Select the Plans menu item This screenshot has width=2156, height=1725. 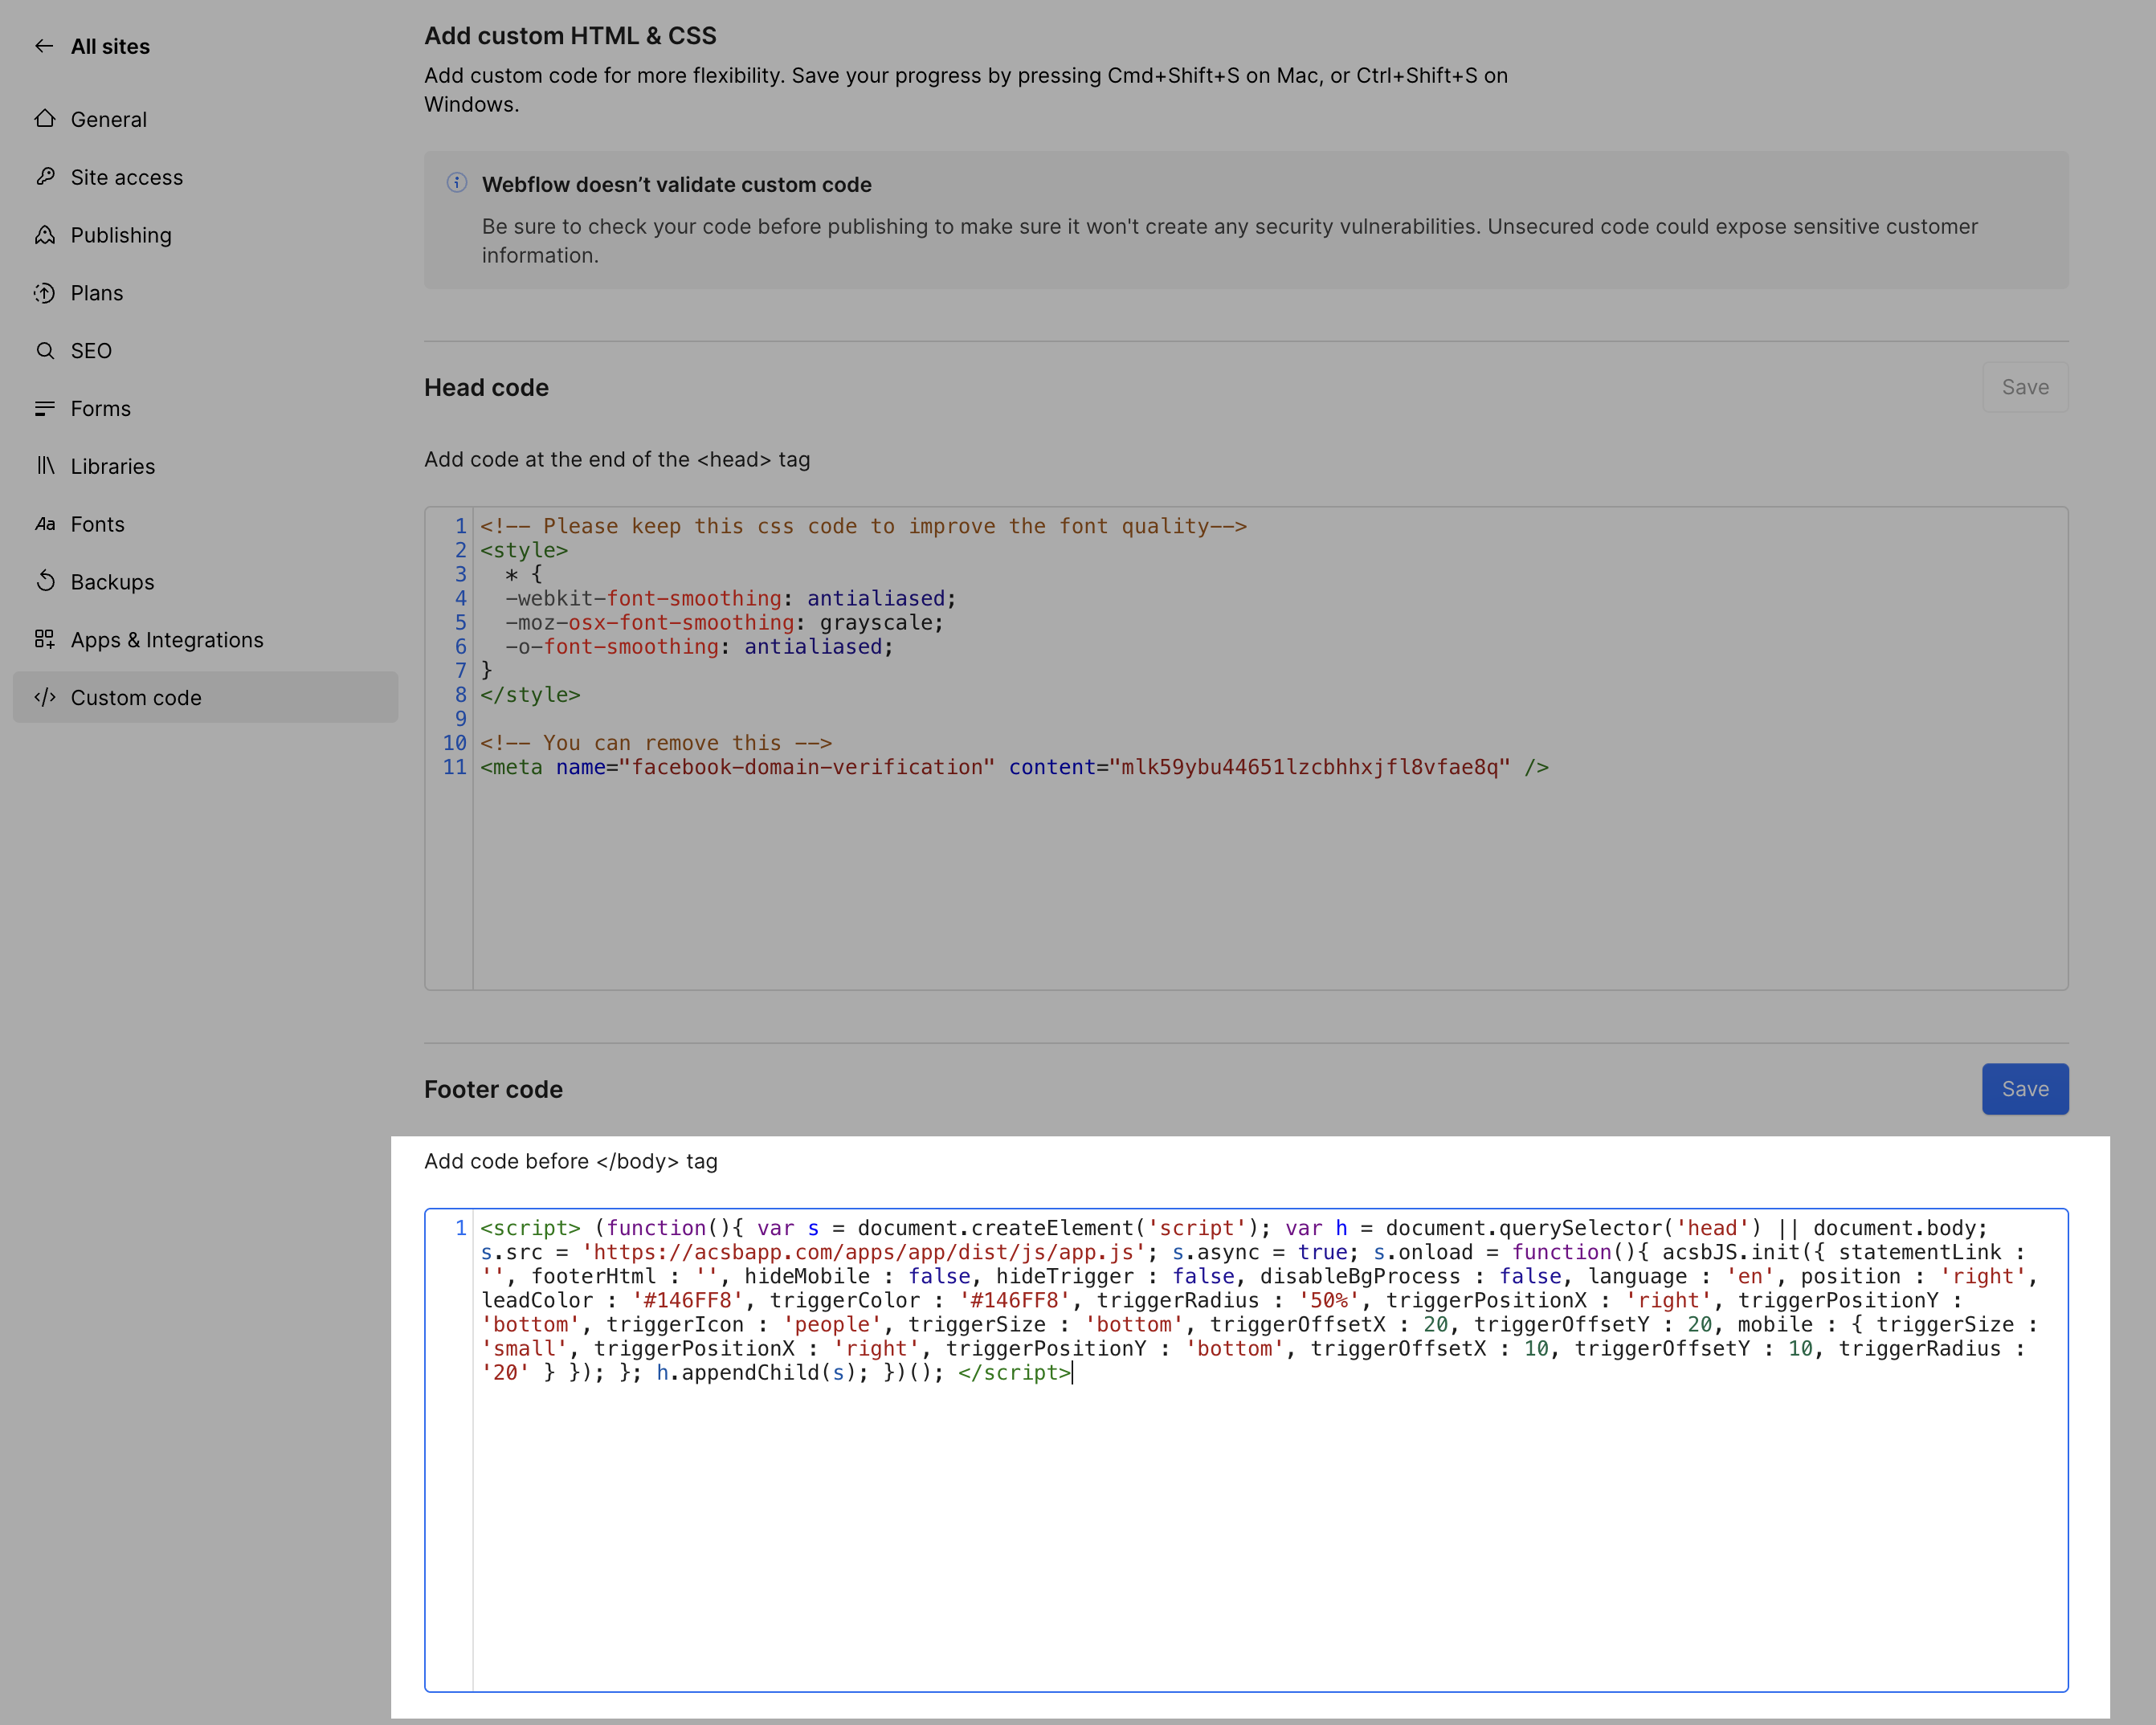[x=205, y=293]
